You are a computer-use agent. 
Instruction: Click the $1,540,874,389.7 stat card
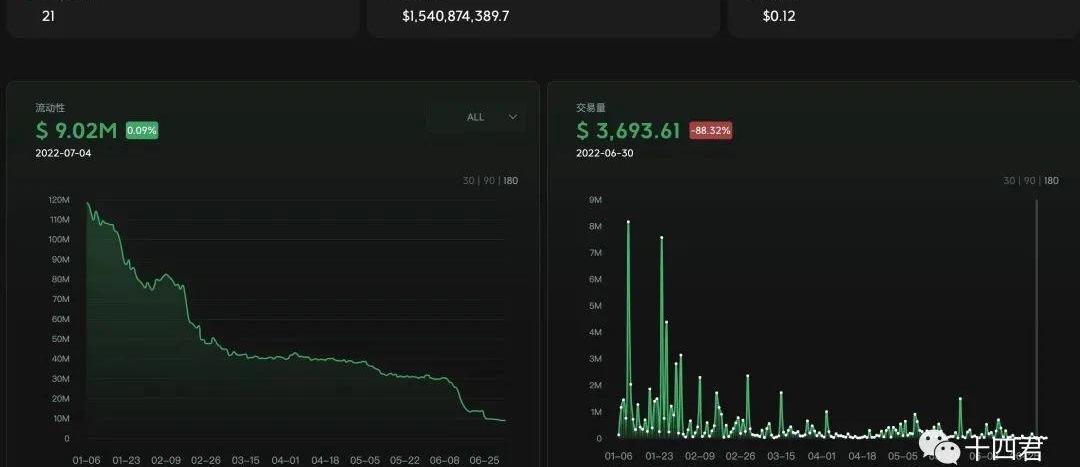tap(543, 17)
